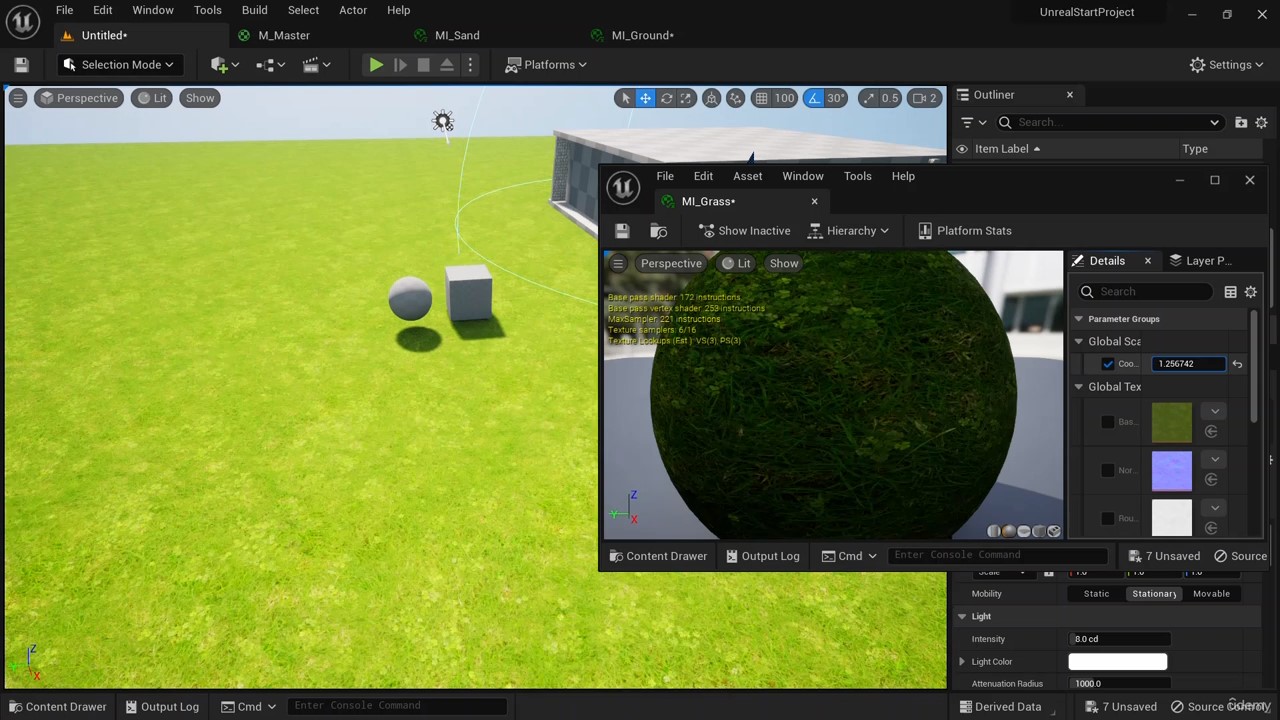This screenshot has width=1280, height=720.
Task: Click the 1.256742 scalar value field
Action: point(1188,364)
